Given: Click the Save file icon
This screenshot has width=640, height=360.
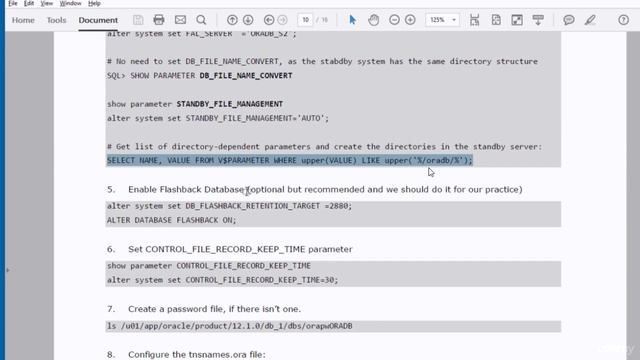Looking at the screenshot, I should point(138,20).
